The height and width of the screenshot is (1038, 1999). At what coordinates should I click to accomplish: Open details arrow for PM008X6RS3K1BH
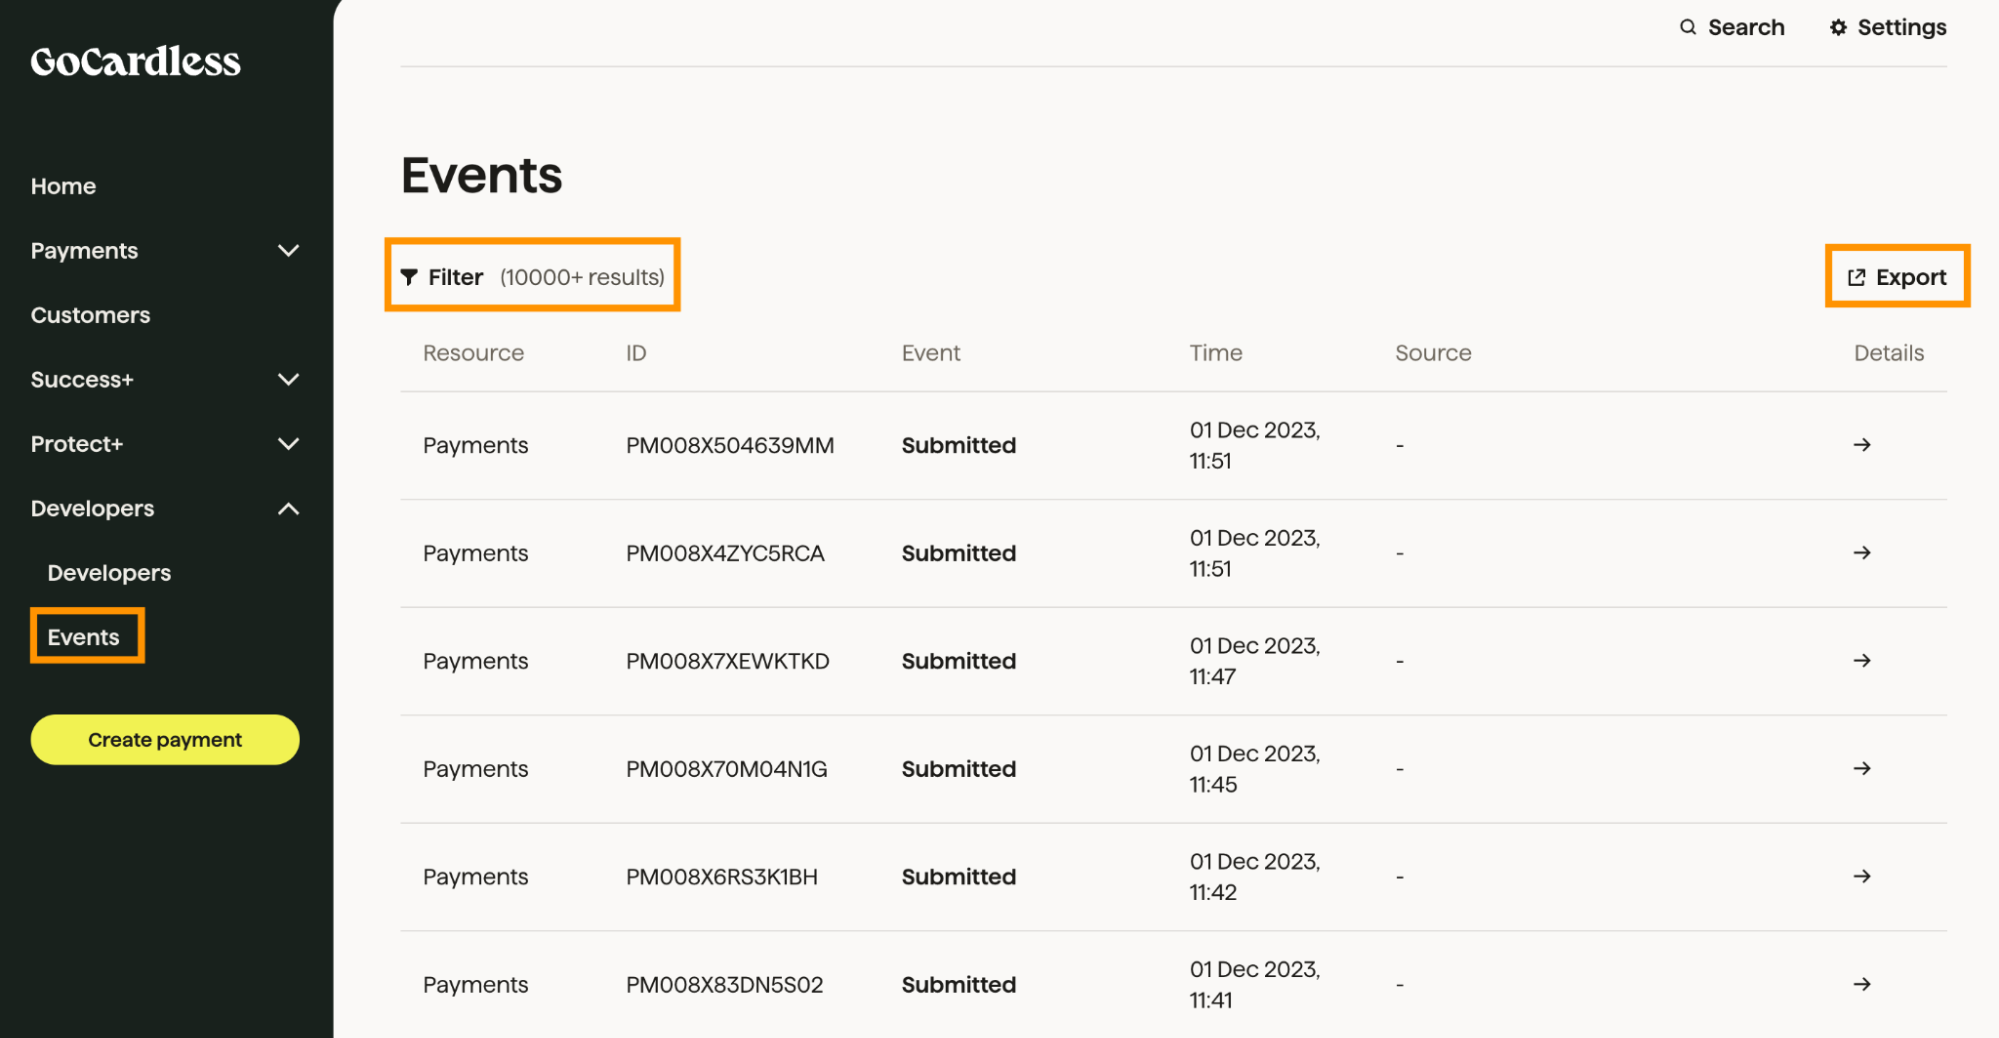(1861, 877)
